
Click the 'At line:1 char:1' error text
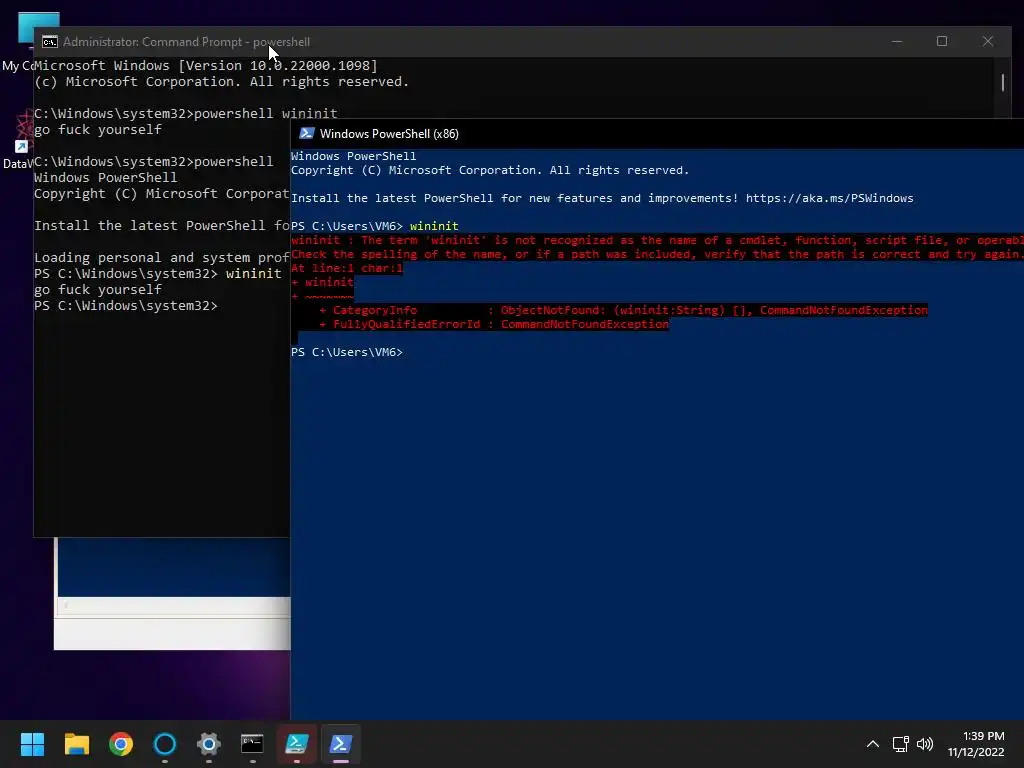(347, 268)
